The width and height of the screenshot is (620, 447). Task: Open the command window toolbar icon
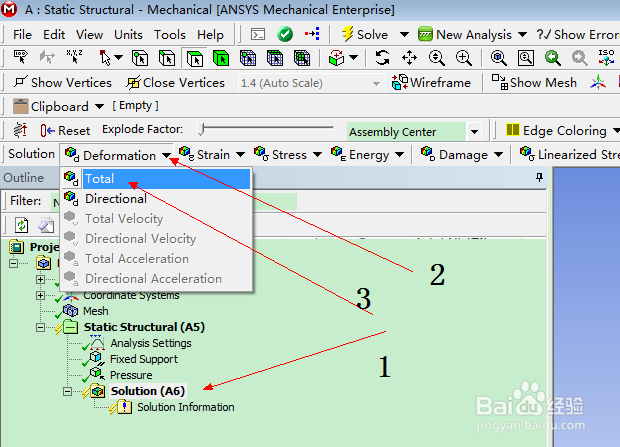pyautogui.click(x=258, y=35)
